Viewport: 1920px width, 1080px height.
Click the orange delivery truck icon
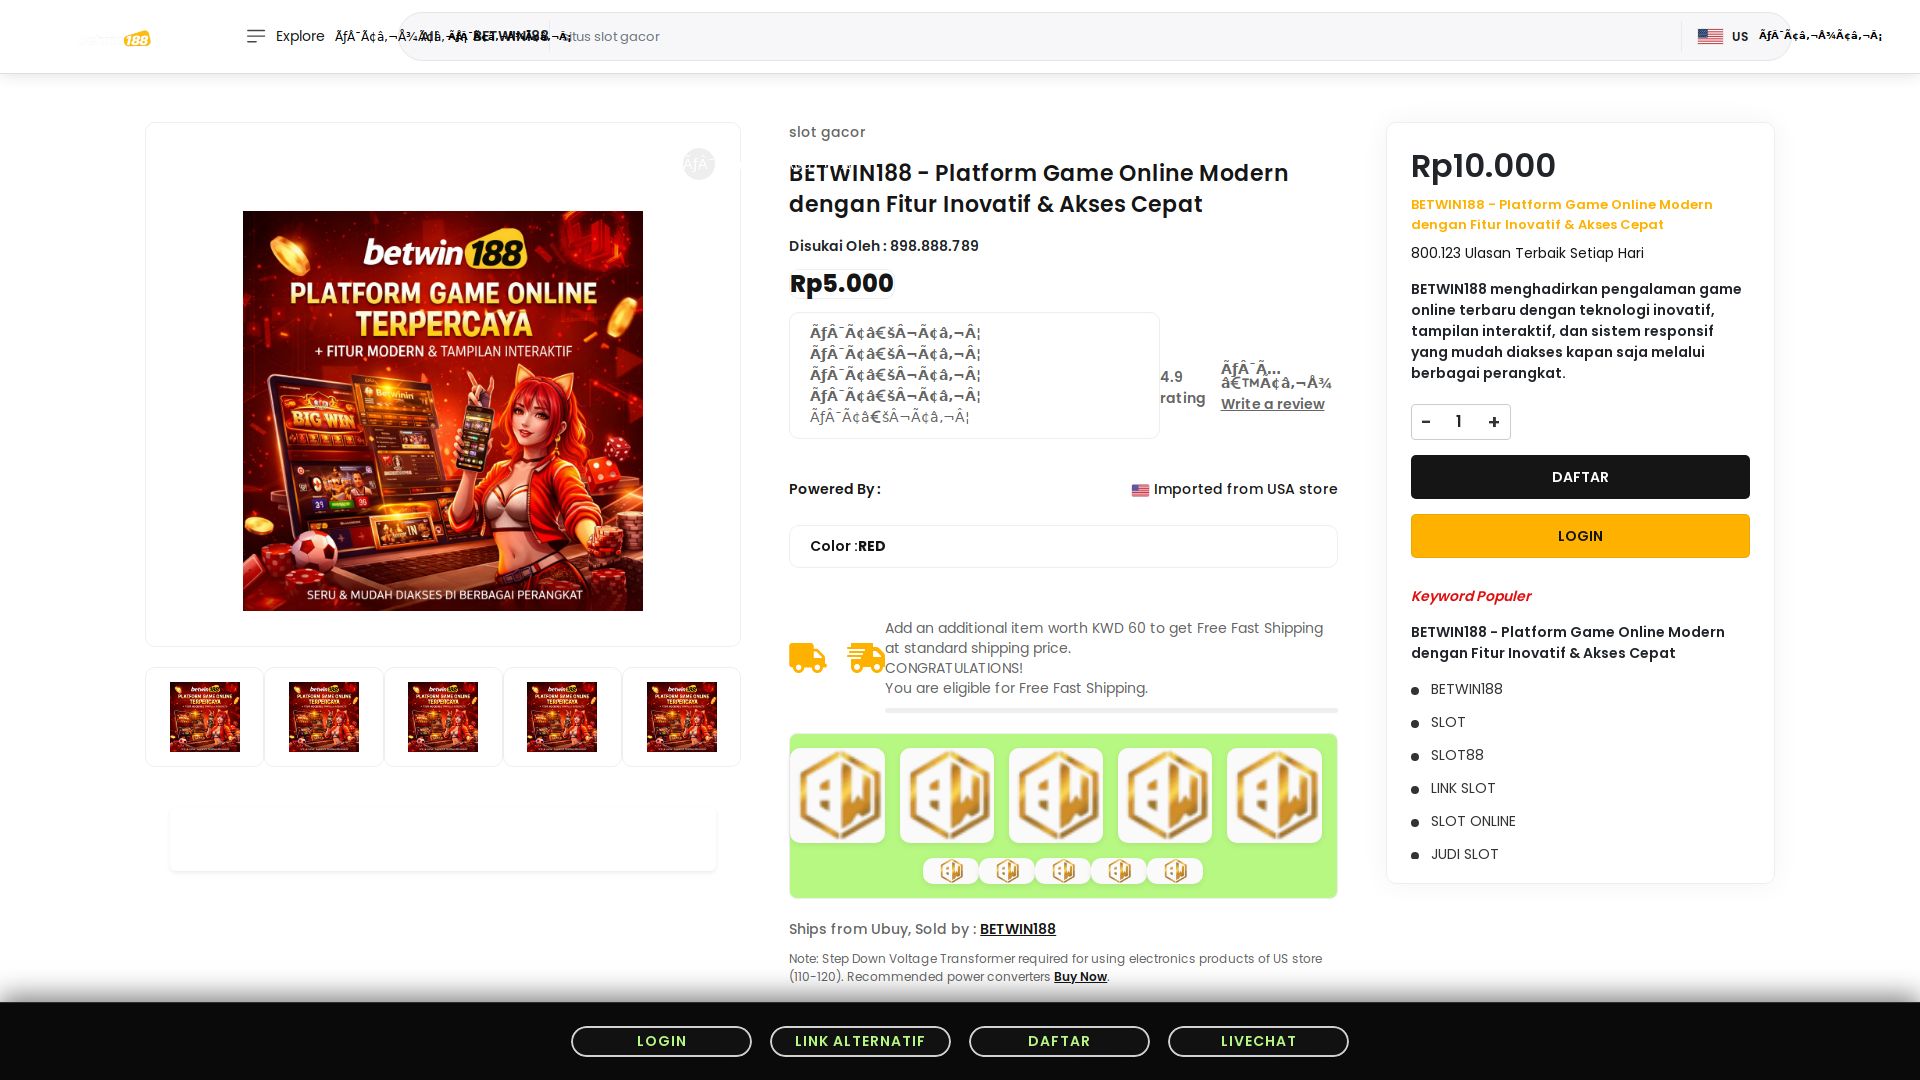(x=807, y=657)
